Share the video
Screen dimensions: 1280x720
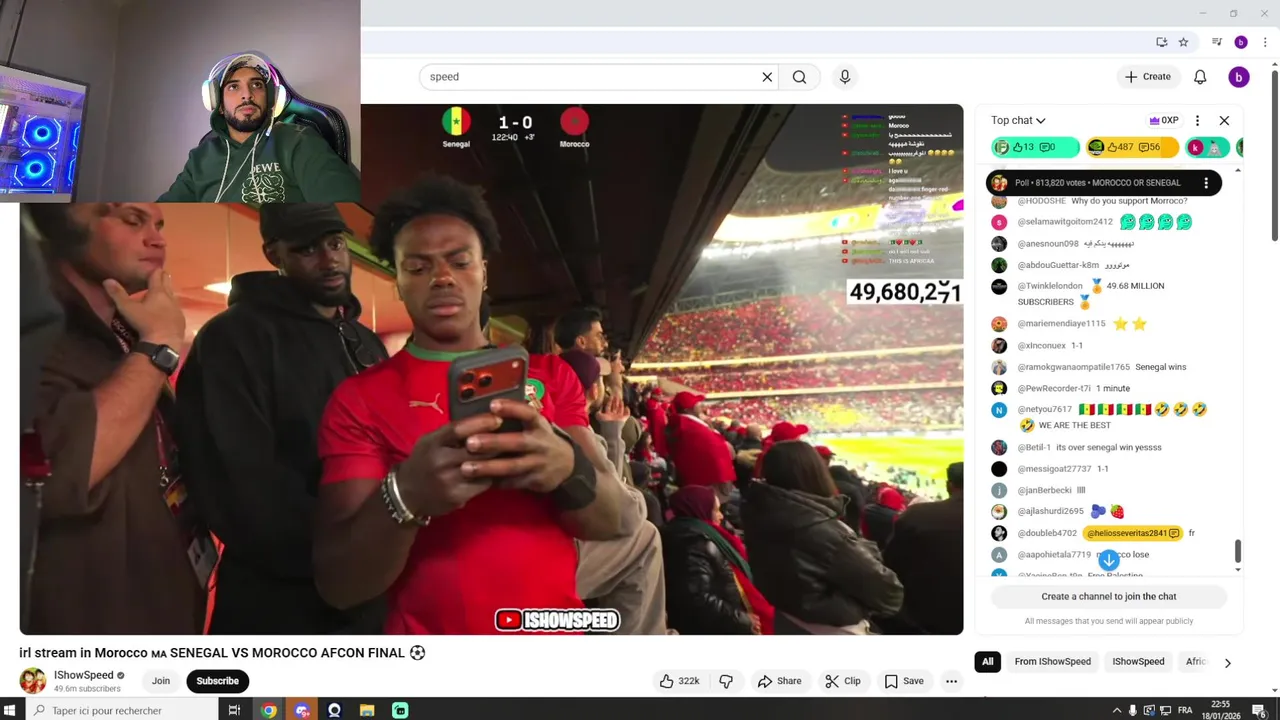[779, 681]
